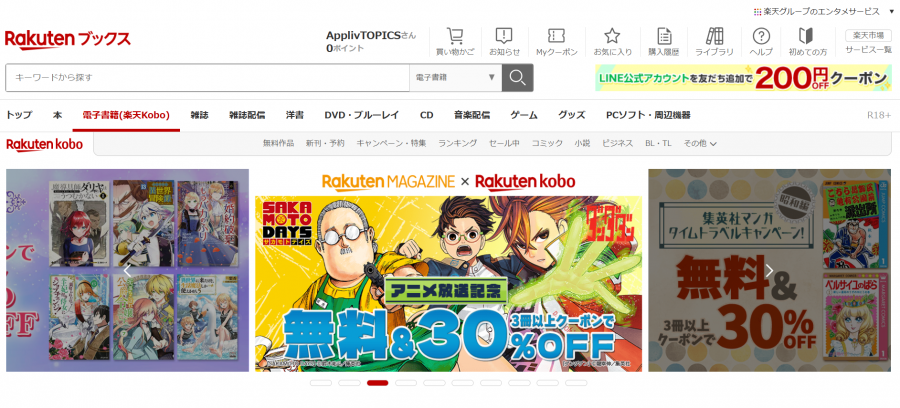
Task: Select the fourth carousel page indicator
Action: (x=406, y=383)
